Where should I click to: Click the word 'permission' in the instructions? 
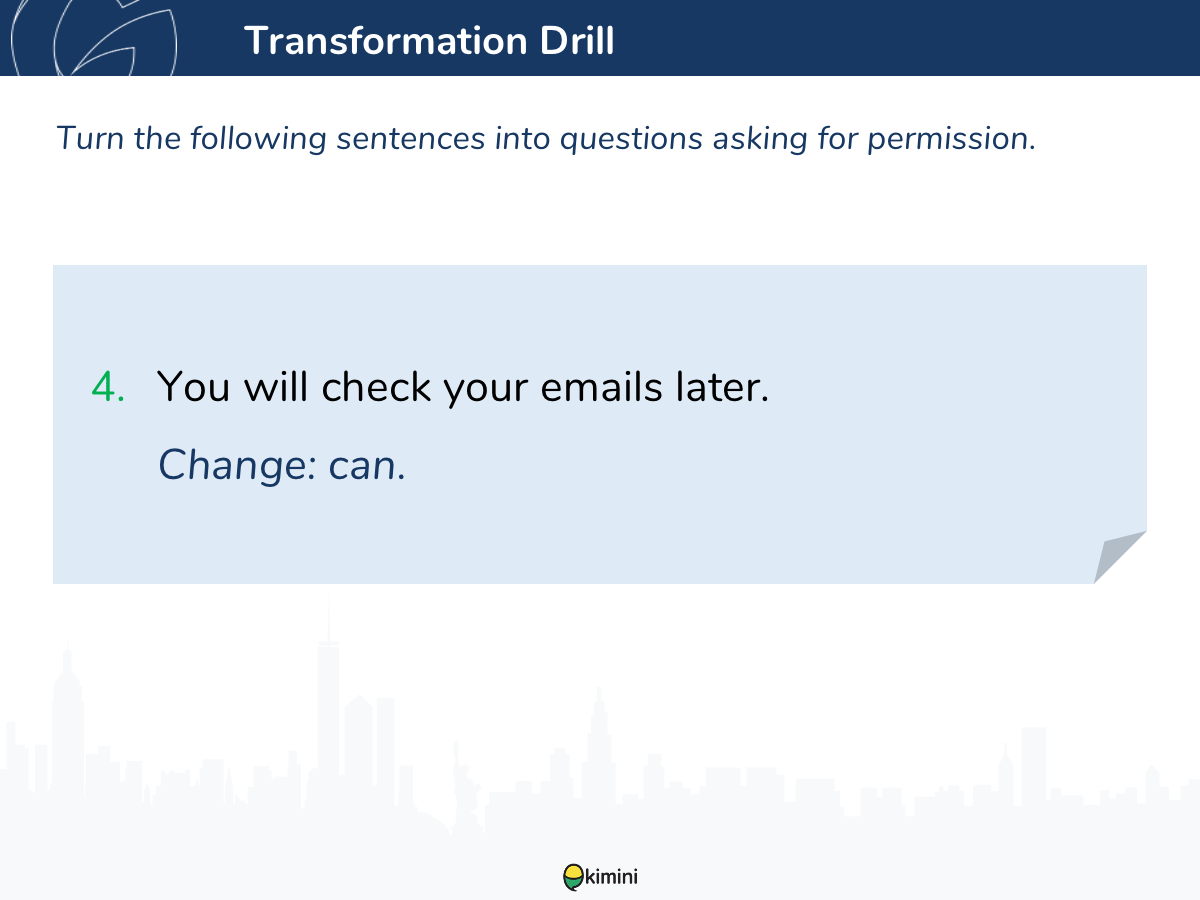coord(950,139)
